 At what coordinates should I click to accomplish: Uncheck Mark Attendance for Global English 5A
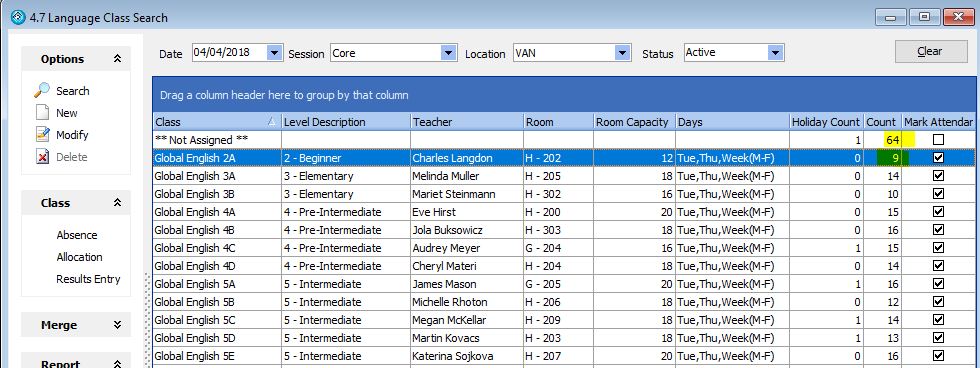(938, 284)
